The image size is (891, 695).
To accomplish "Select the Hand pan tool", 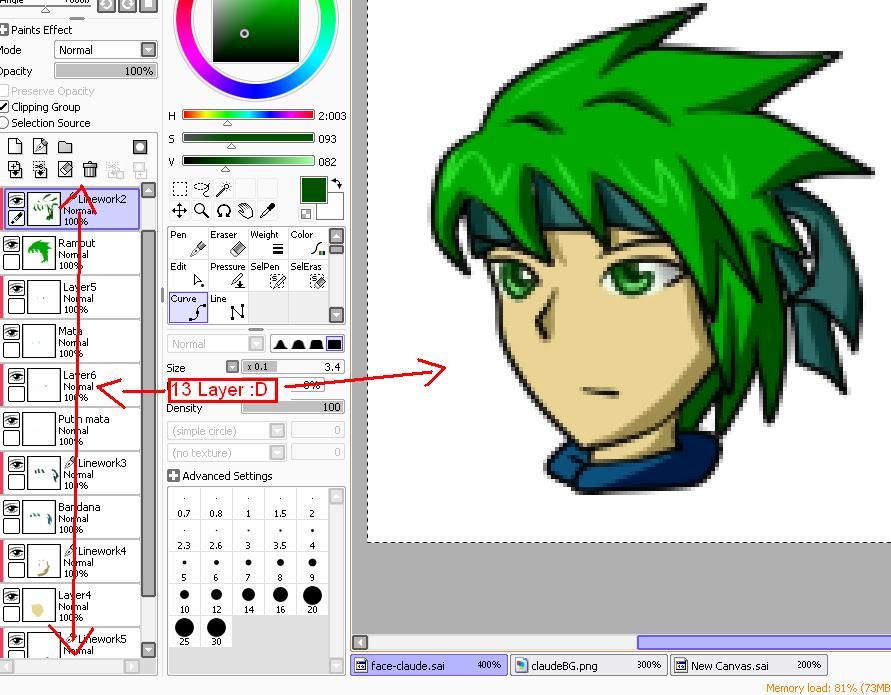I will (246, 211).
